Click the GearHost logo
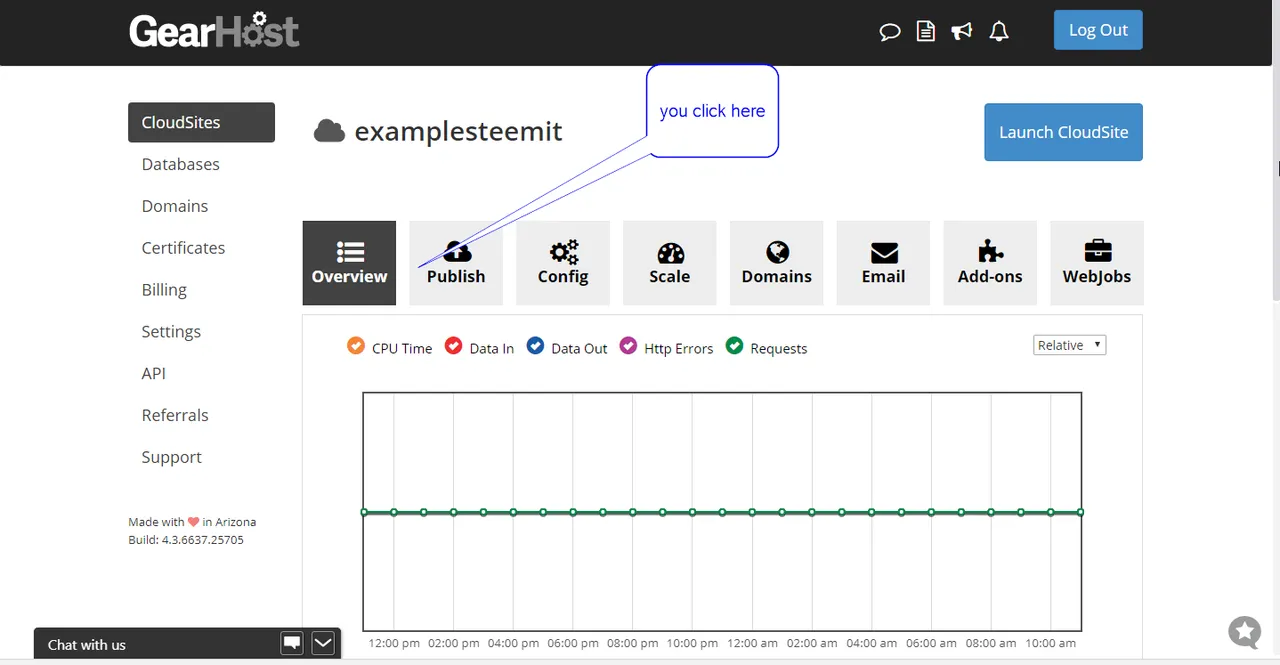Viewport: 1280px width, 665px height. click(214, 30)
